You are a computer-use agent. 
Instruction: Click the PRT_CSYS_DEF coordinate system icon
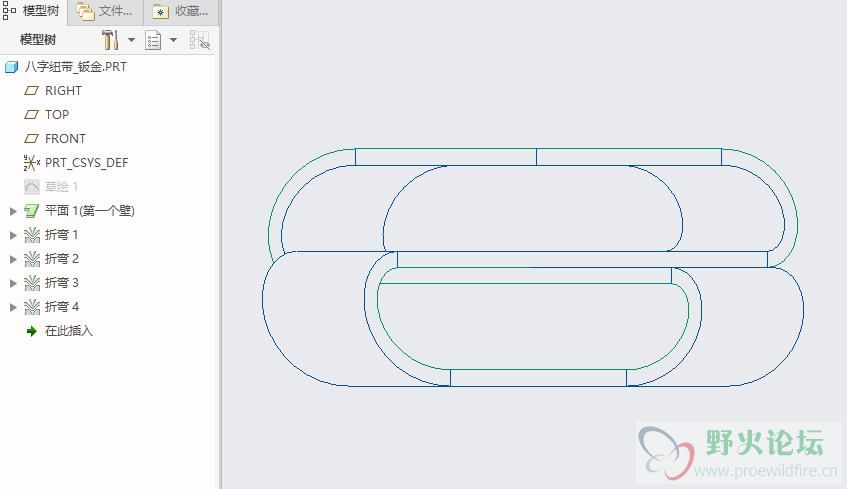coord(32,163)
